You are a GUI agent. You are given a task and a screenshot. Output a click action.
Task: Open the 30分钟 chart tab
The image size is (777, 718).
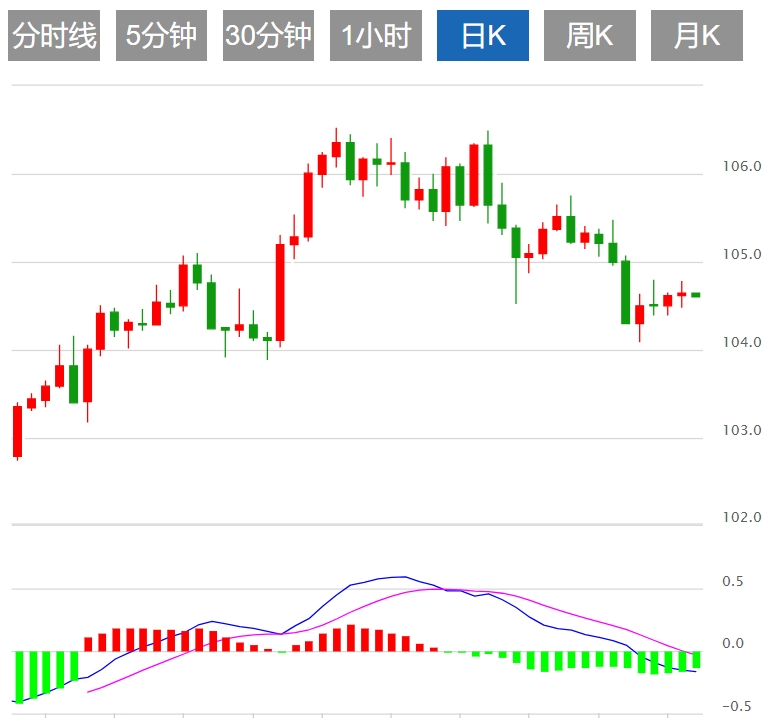(268, 36)
